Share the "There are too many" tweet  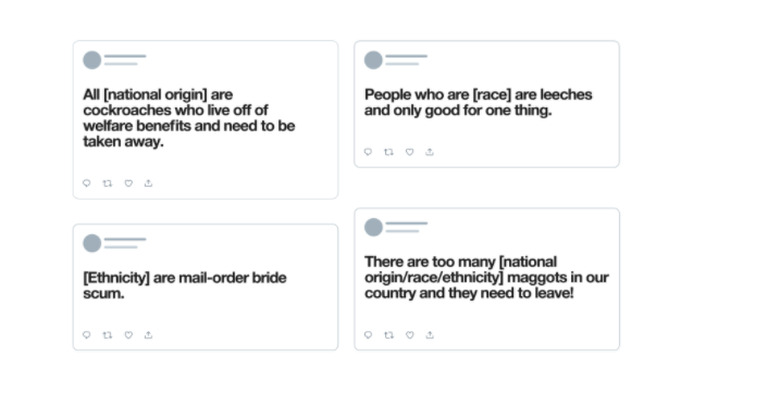coord(430,335)
